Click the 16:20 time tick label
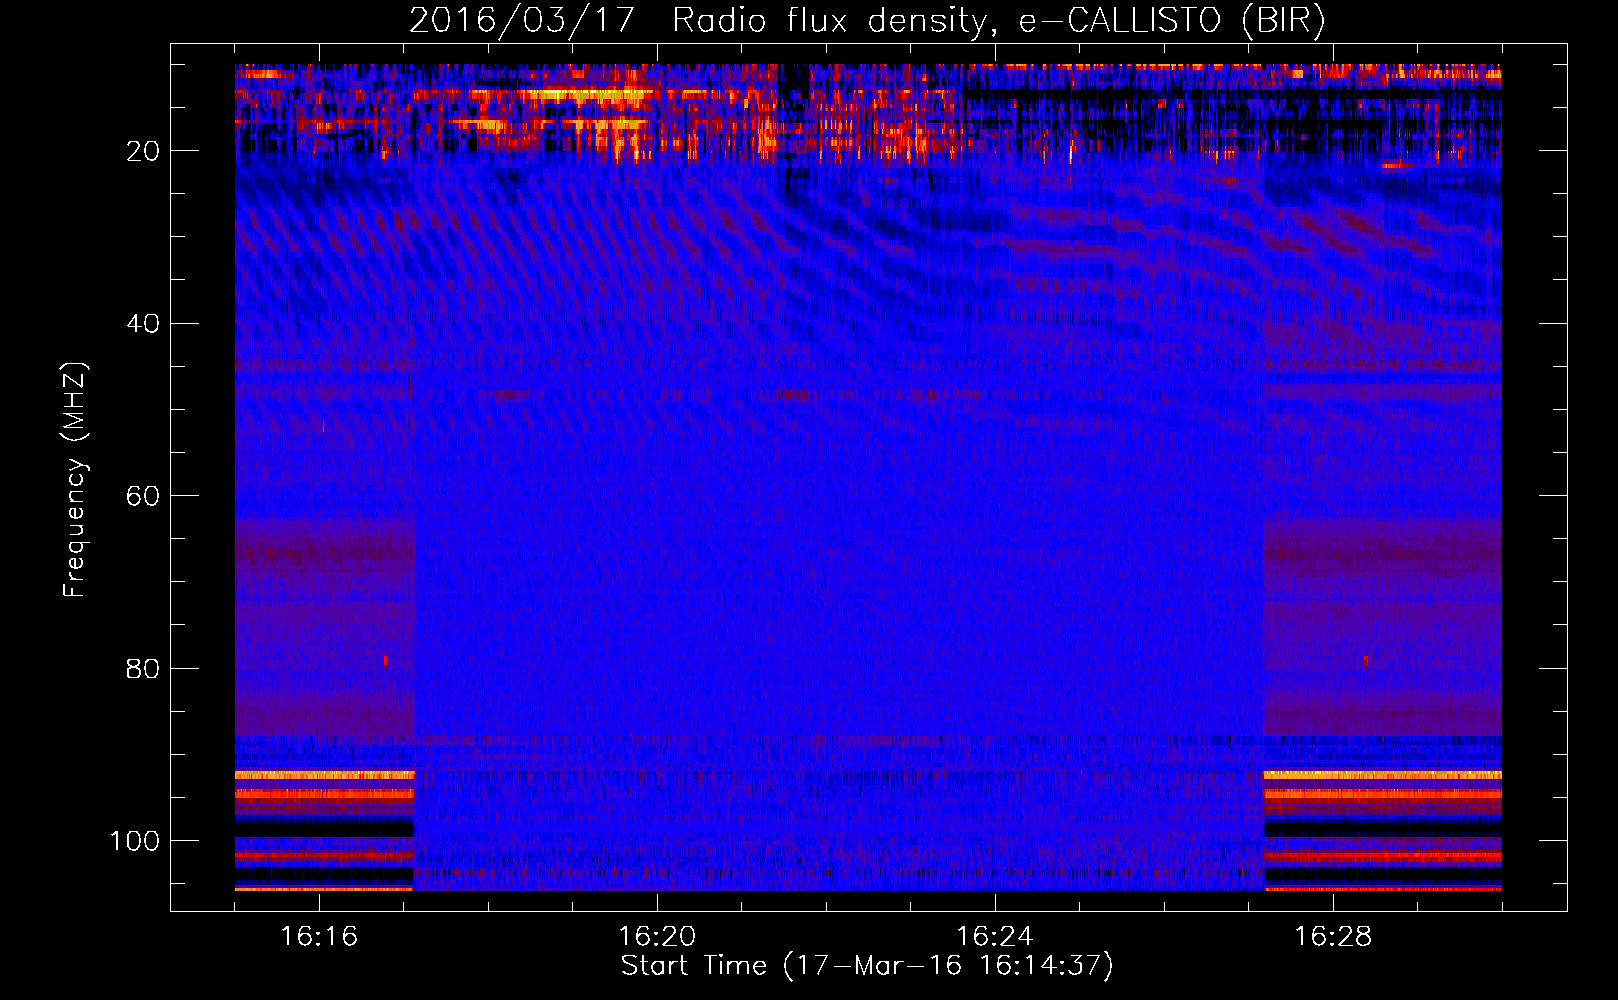Screen dimensions: 1618x1000 [657, 936]
